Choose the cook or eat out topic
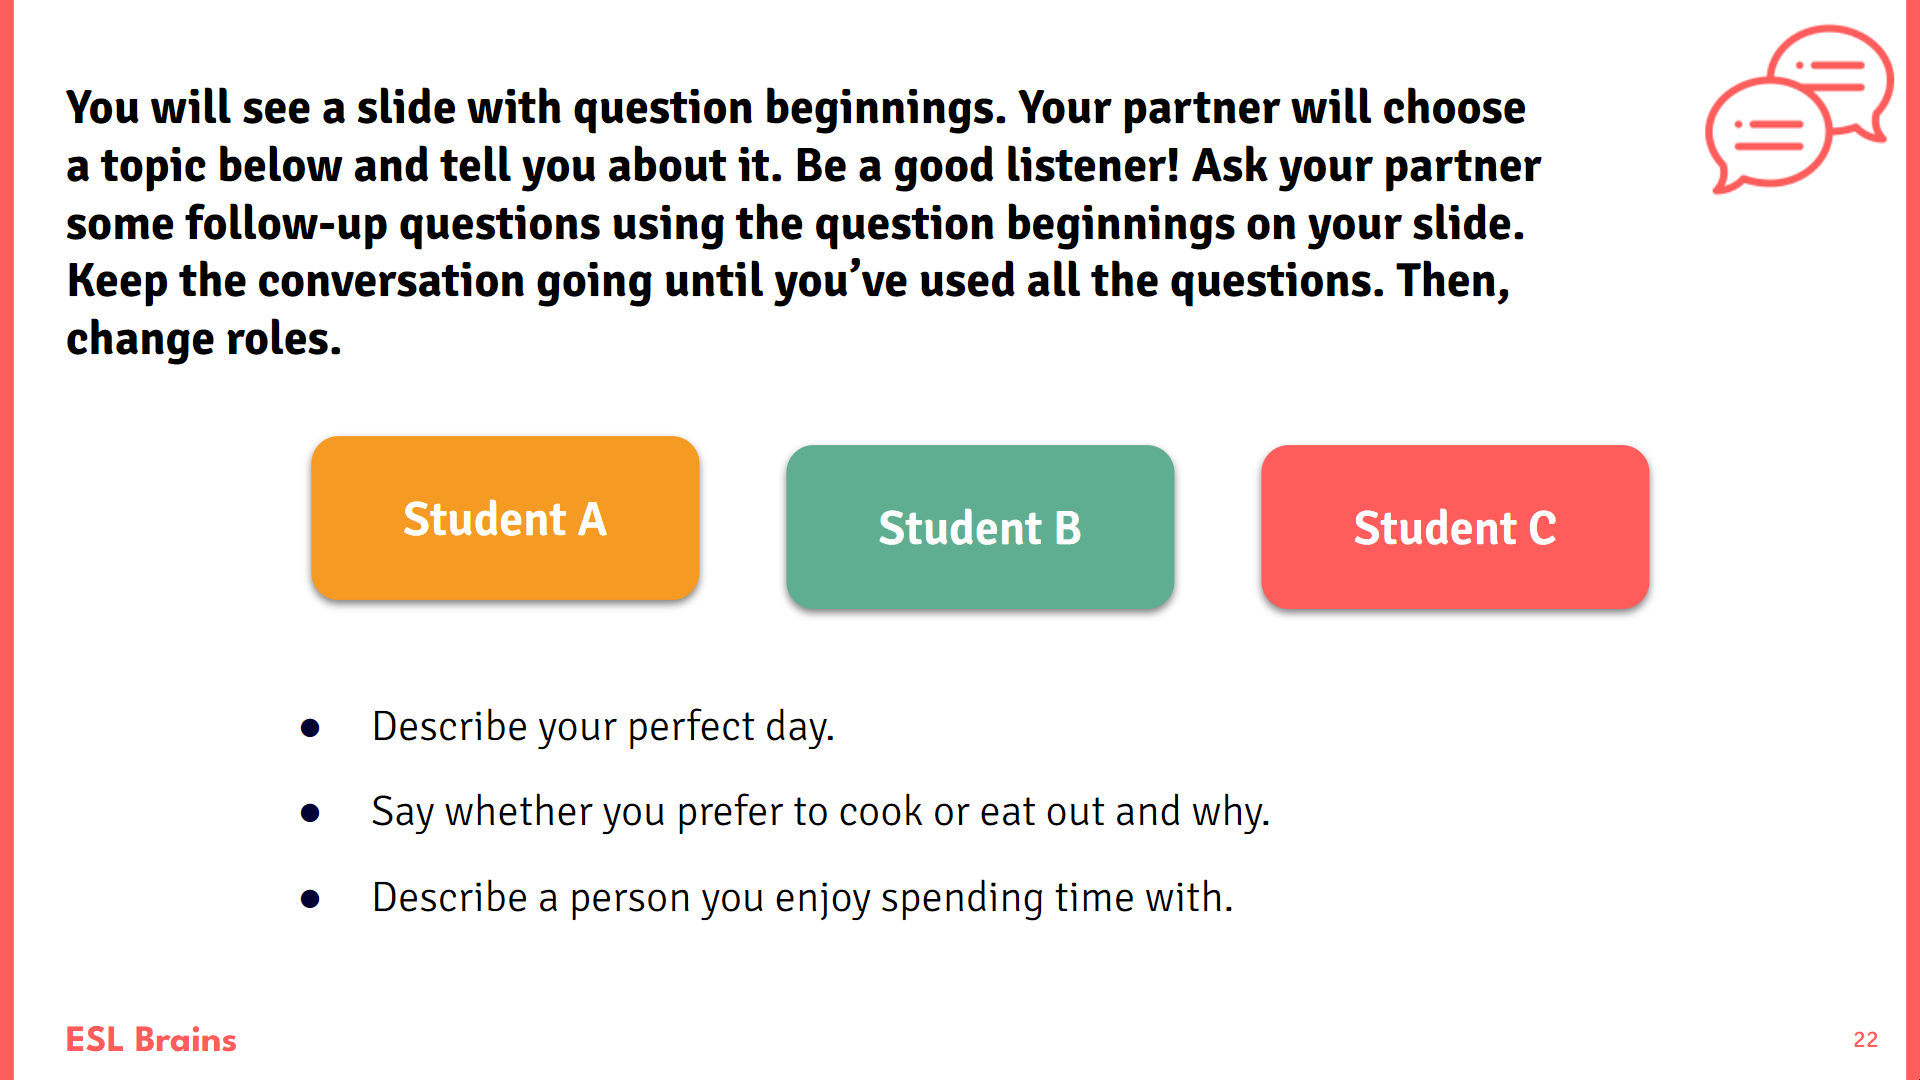 [820, 812]
